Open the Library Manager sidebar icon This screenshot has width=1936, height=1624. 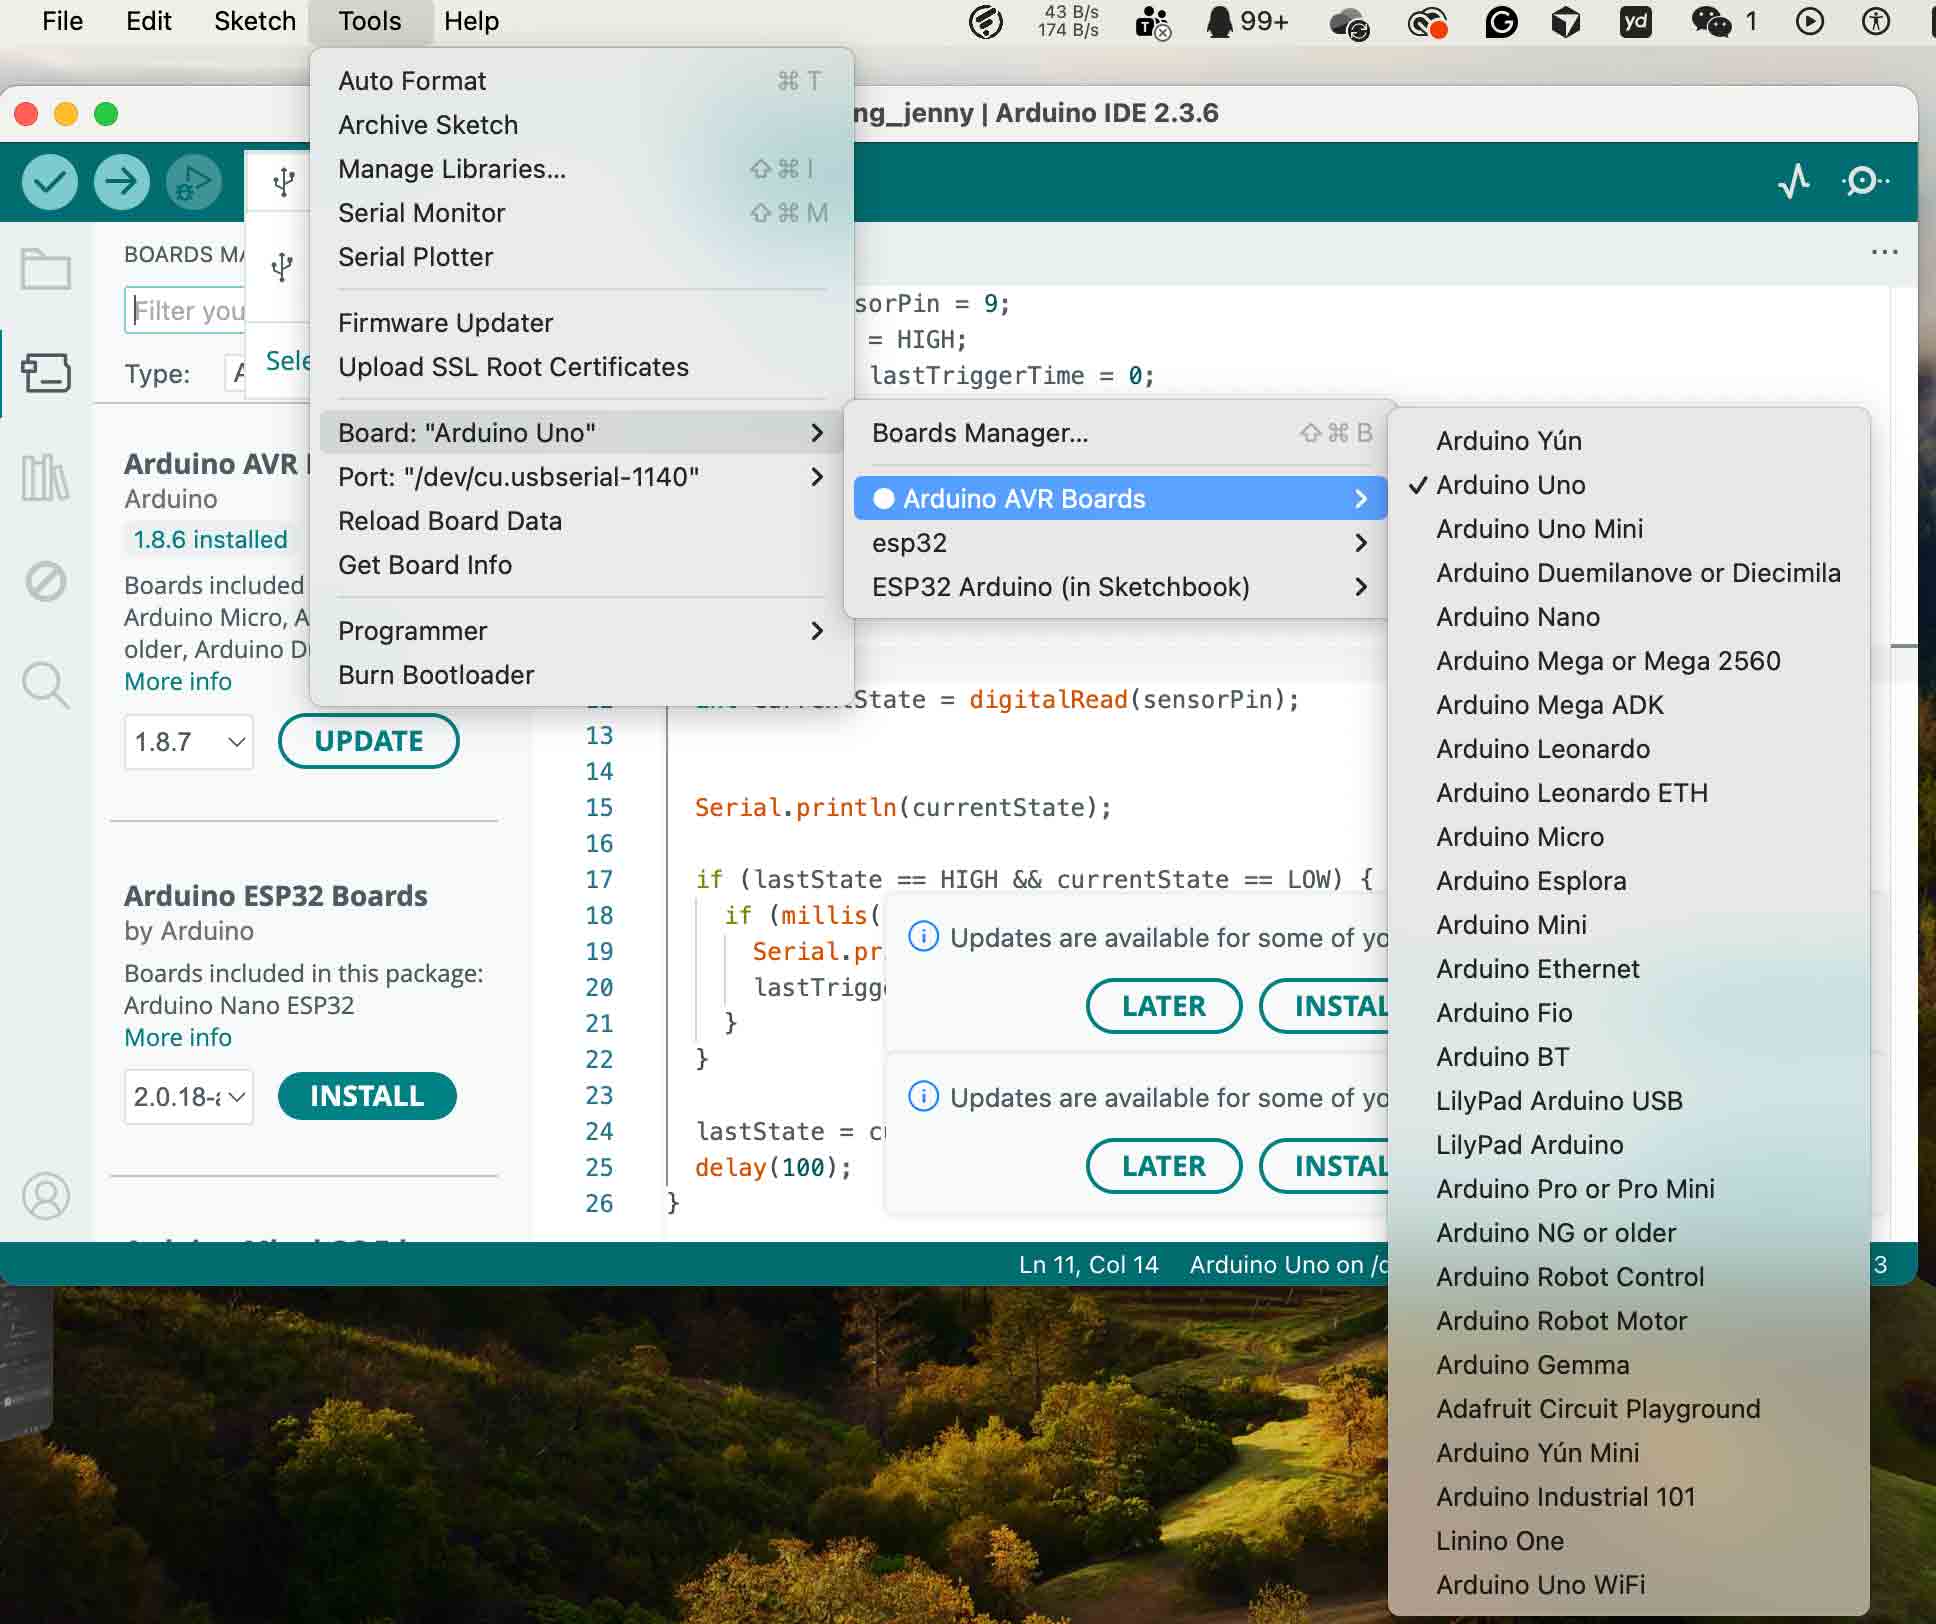point(46,478)
